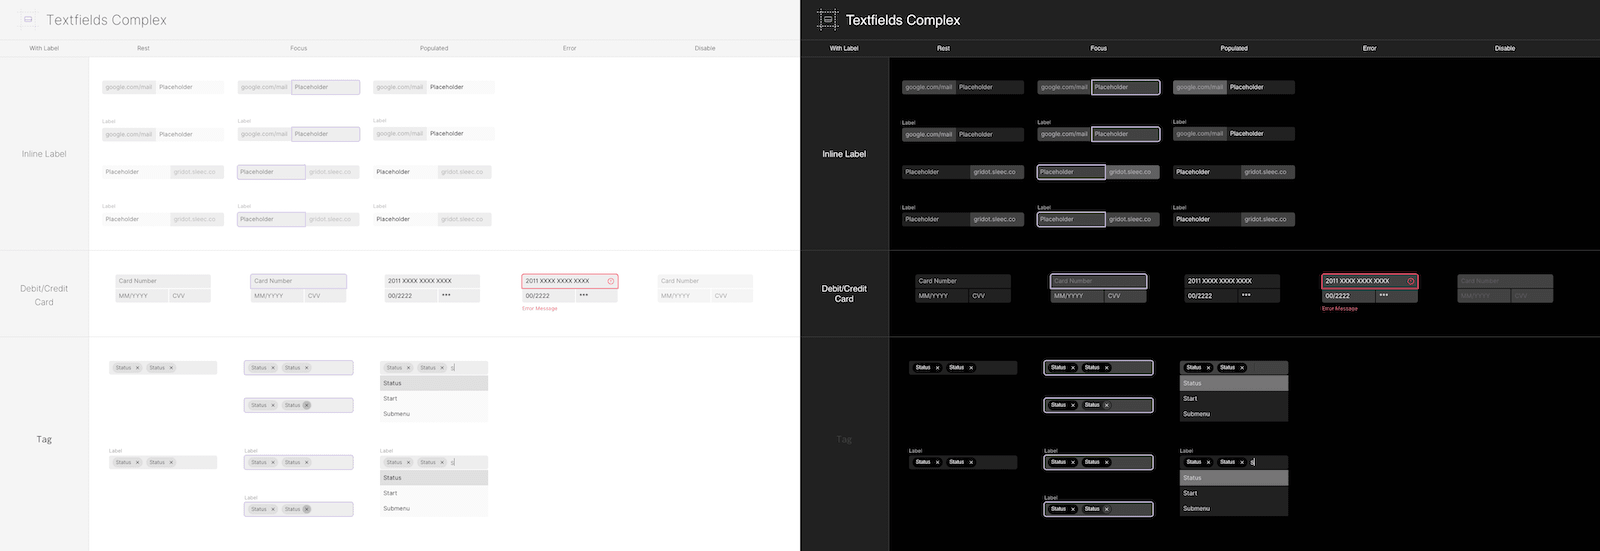Screen dimensions: 1600x551
Task: Click the light Focus column header
Action: pos(299,48)
